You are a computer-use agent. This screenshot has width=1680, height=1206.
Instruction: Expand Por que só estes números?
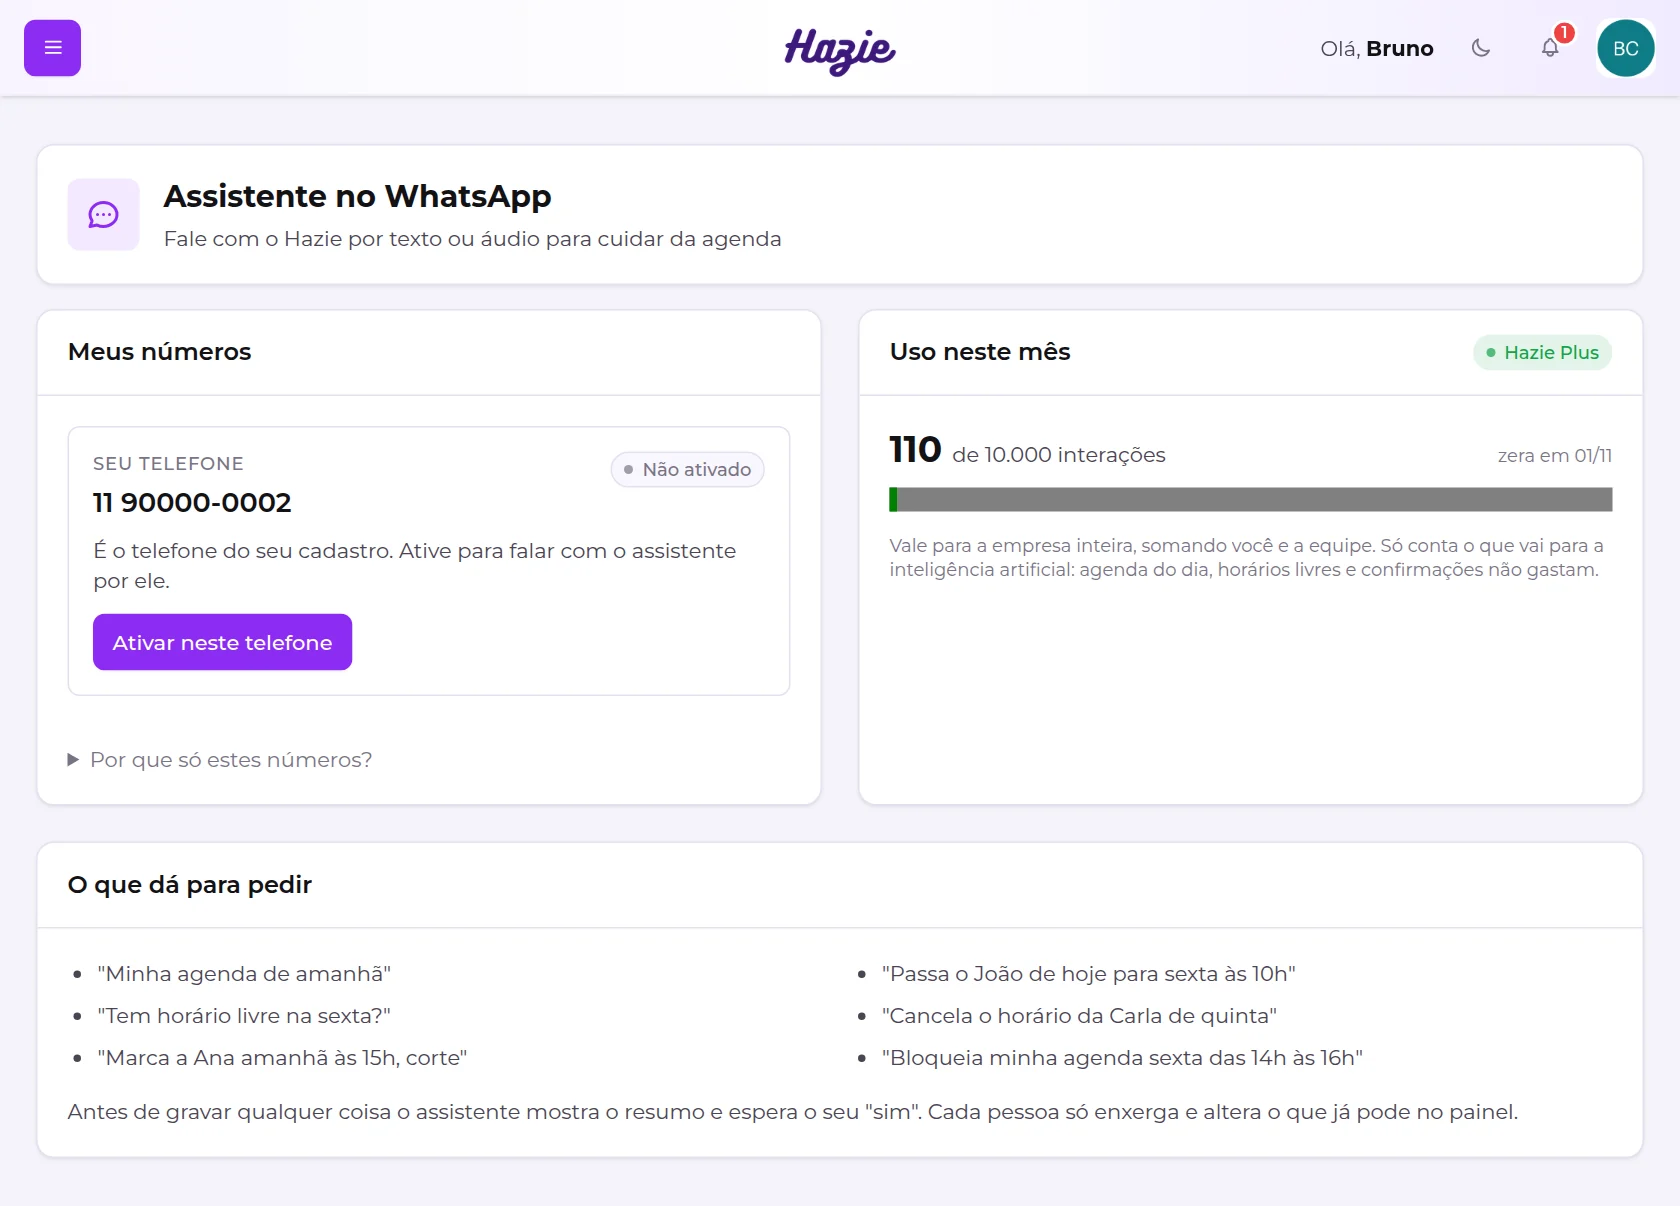point(220,760)
